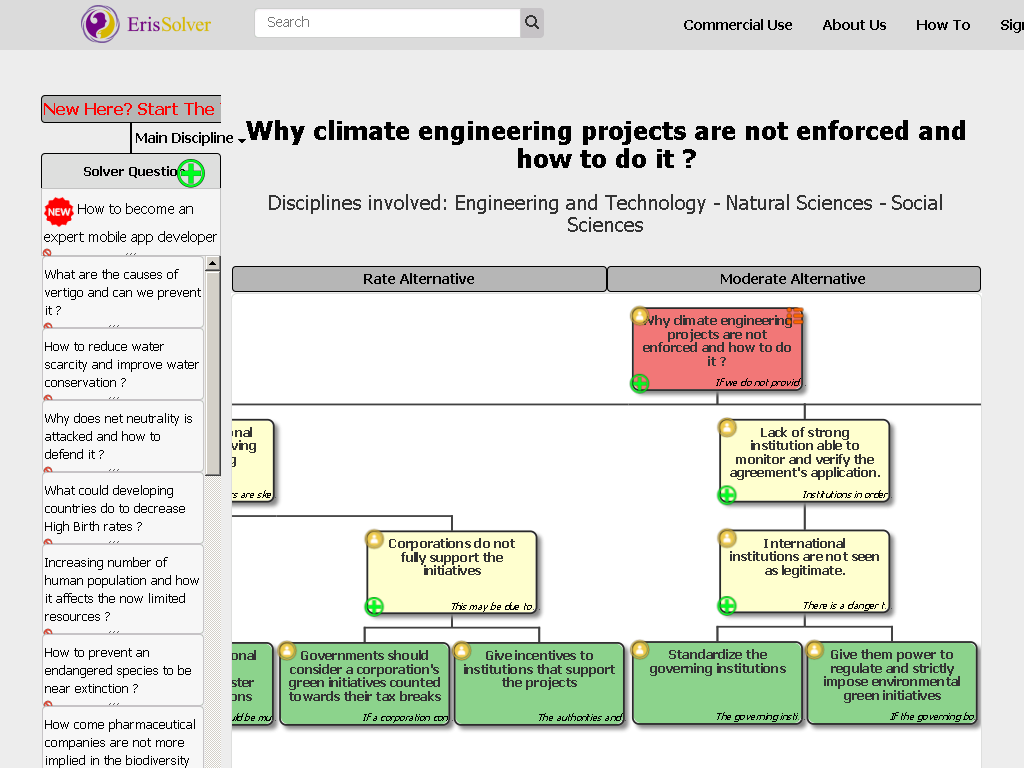Open About Us menu
The width and height of the screenshot is (1024, 768).
point(854,25)
